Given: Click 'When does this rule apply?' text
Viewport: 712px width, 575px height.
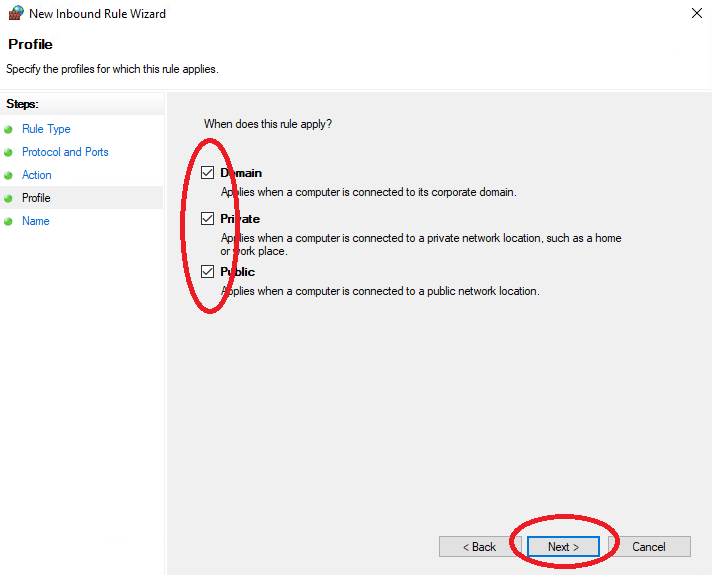Looking at the screenshot, I should click(268, 124).
